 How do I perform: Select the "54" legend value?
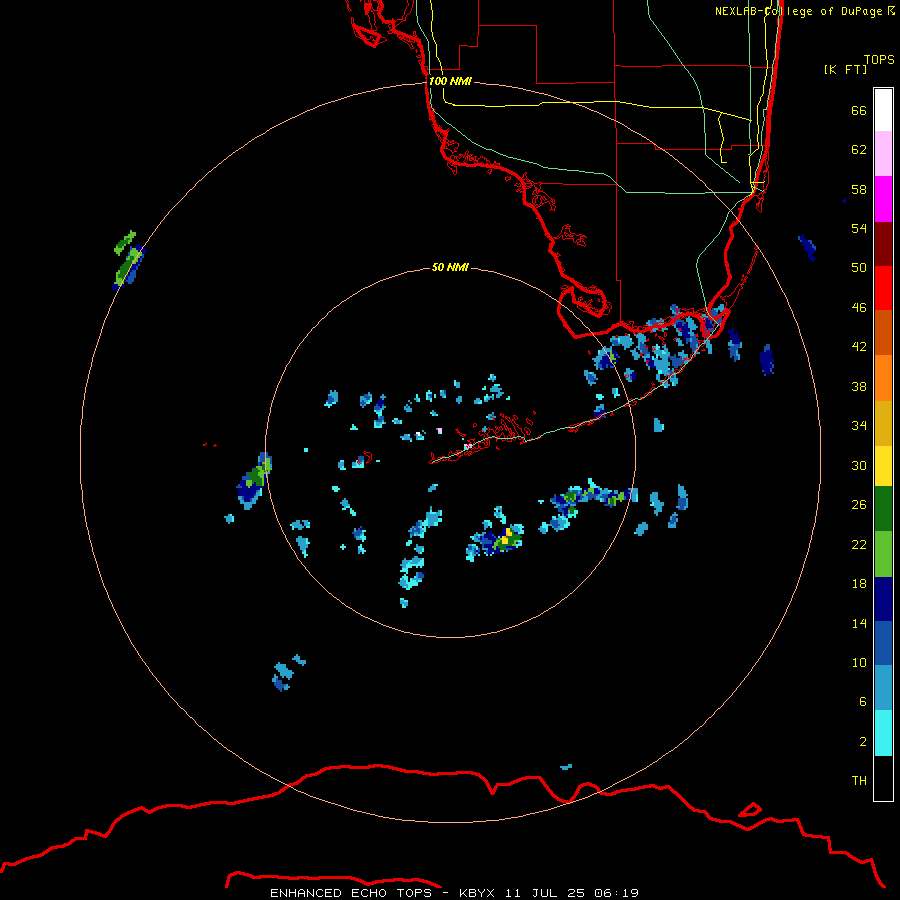click(859, 228)
